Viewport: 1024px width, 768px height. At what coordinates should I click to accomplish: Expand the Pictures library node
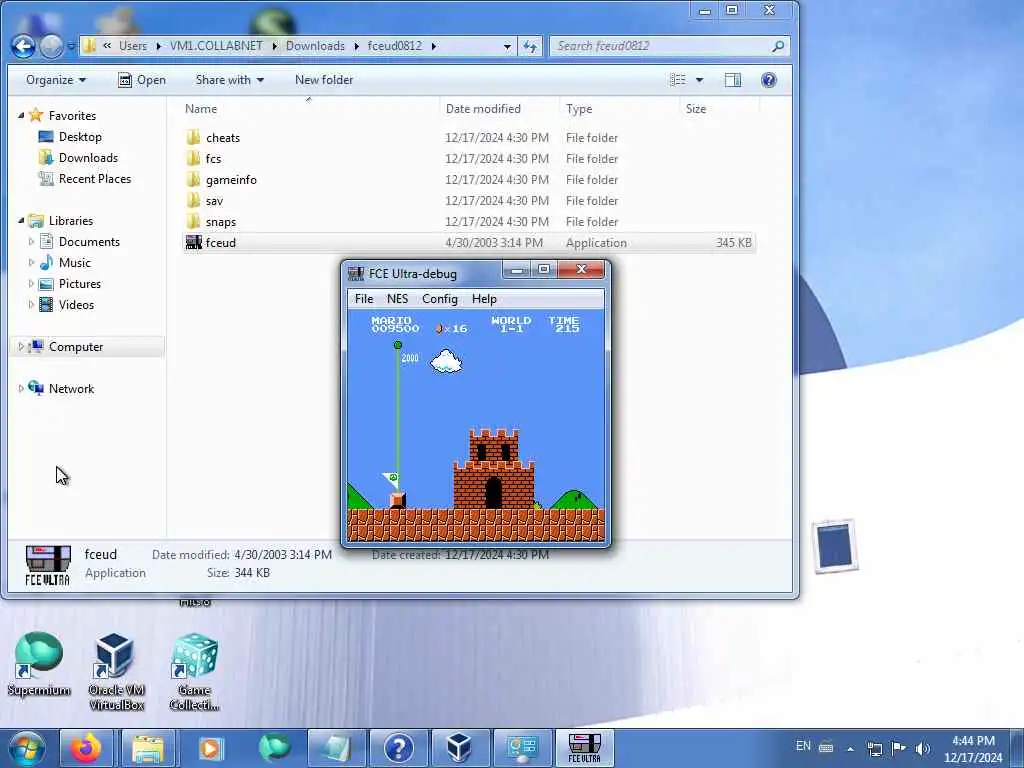pyautogui.click(x=31, y=283)
